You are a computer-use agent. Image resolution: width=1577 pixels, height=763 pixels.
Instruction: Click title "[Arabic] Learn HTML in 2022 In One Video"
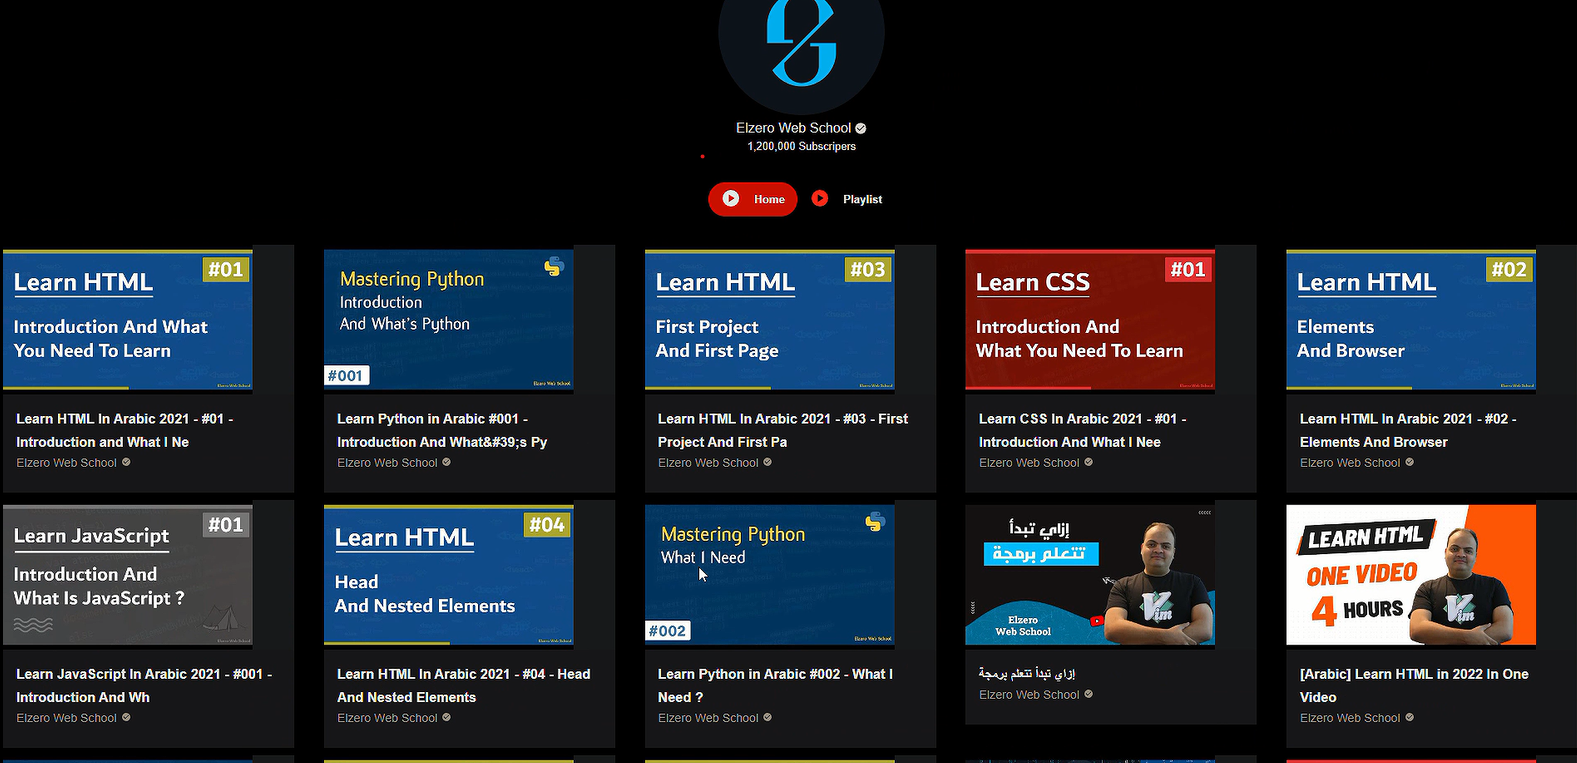tap(1414, 685)
